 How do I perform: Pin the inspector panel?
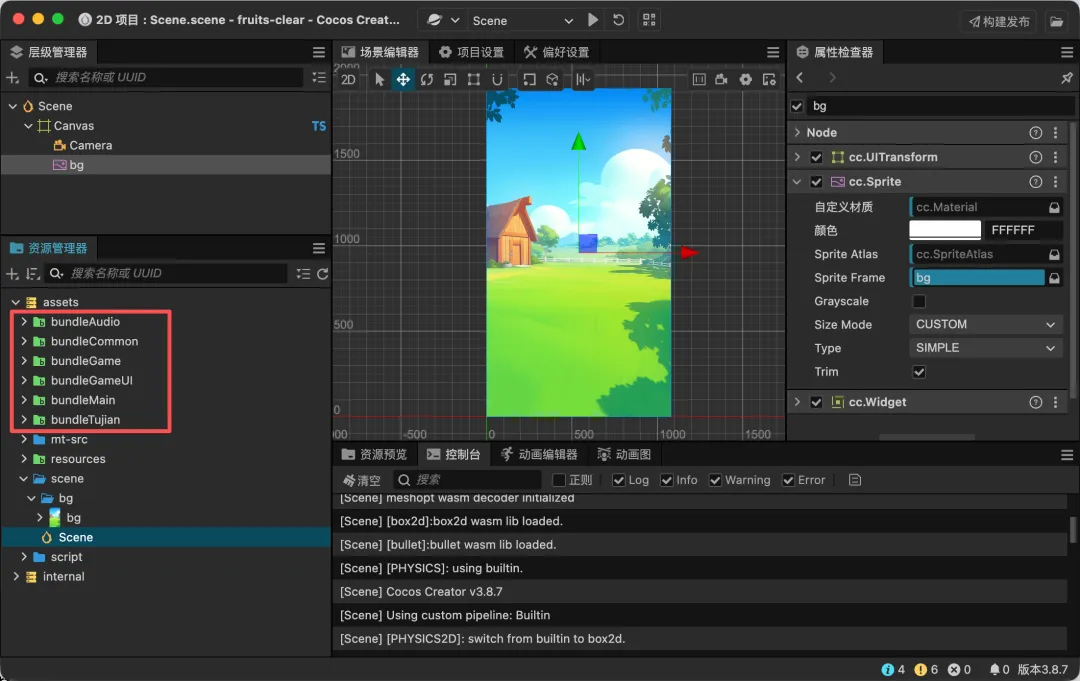[x=1066, y=78]
